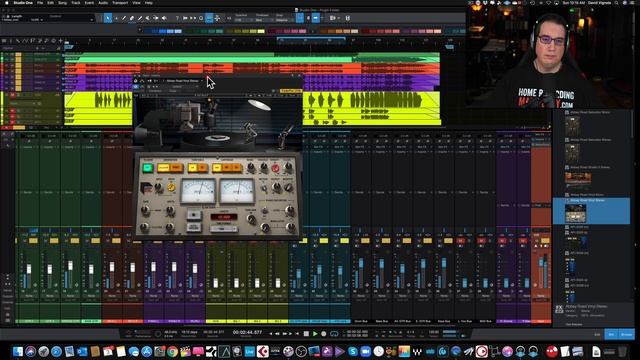Click the Auto Resume button on Vinyl plugin
640x360 pixels.
[x=194, y=227]
